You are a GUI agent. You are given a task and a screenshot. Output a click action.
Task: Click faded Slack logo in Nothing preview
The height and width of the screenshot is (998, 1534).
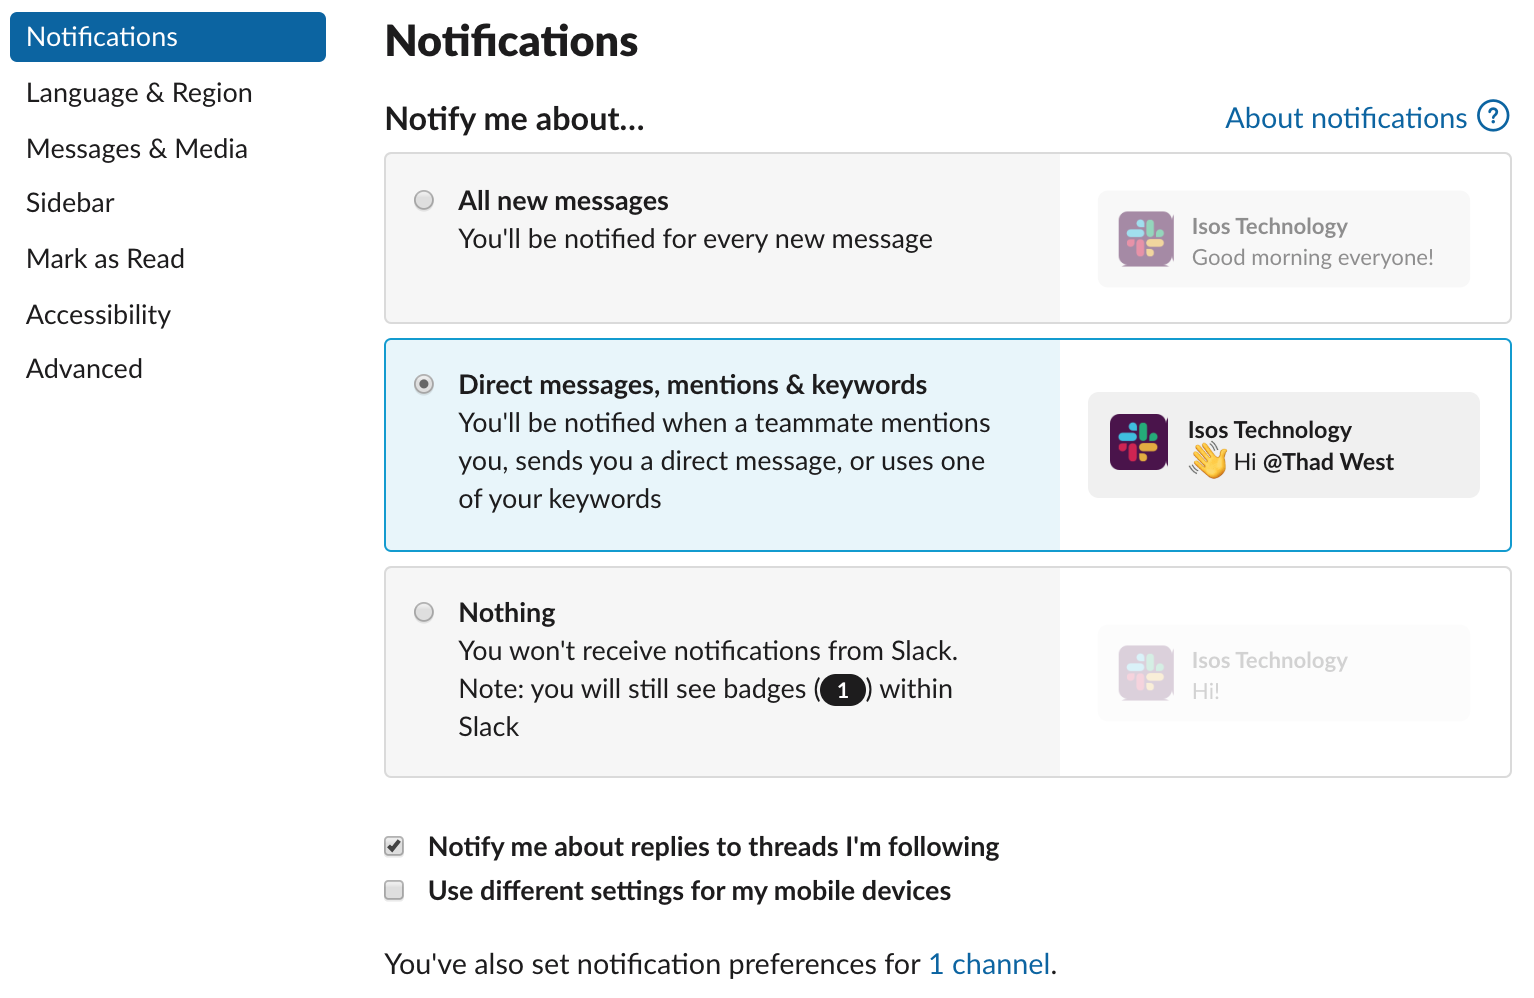(1145, 673)
